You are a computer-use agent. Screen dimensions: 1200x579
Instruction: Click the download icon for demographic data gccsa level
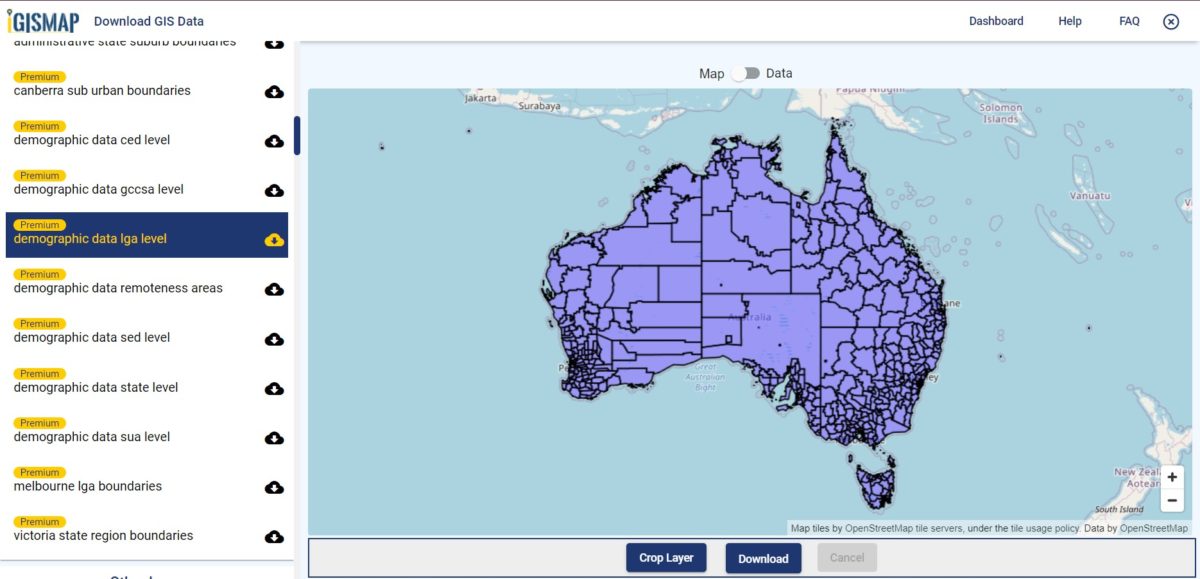[x=273, y=190]
